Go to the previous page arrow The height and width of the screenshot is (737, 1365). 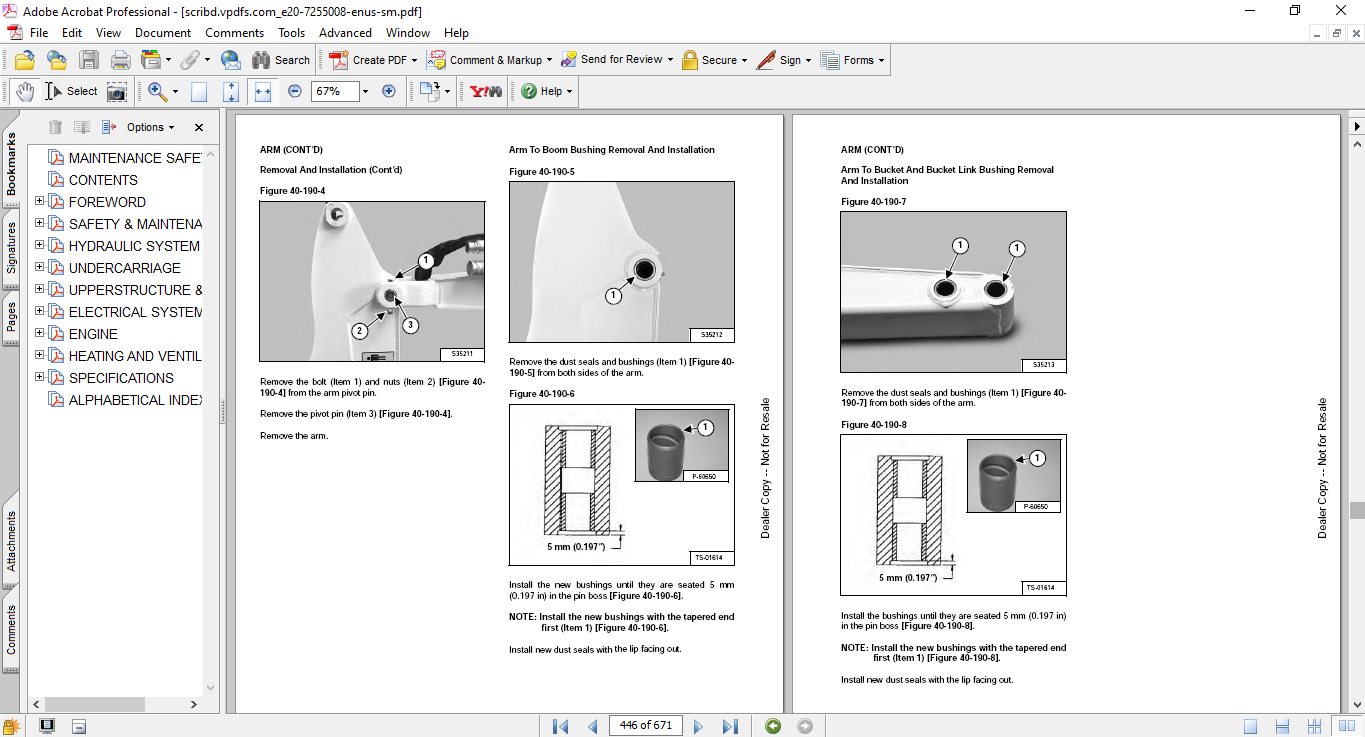593,726
